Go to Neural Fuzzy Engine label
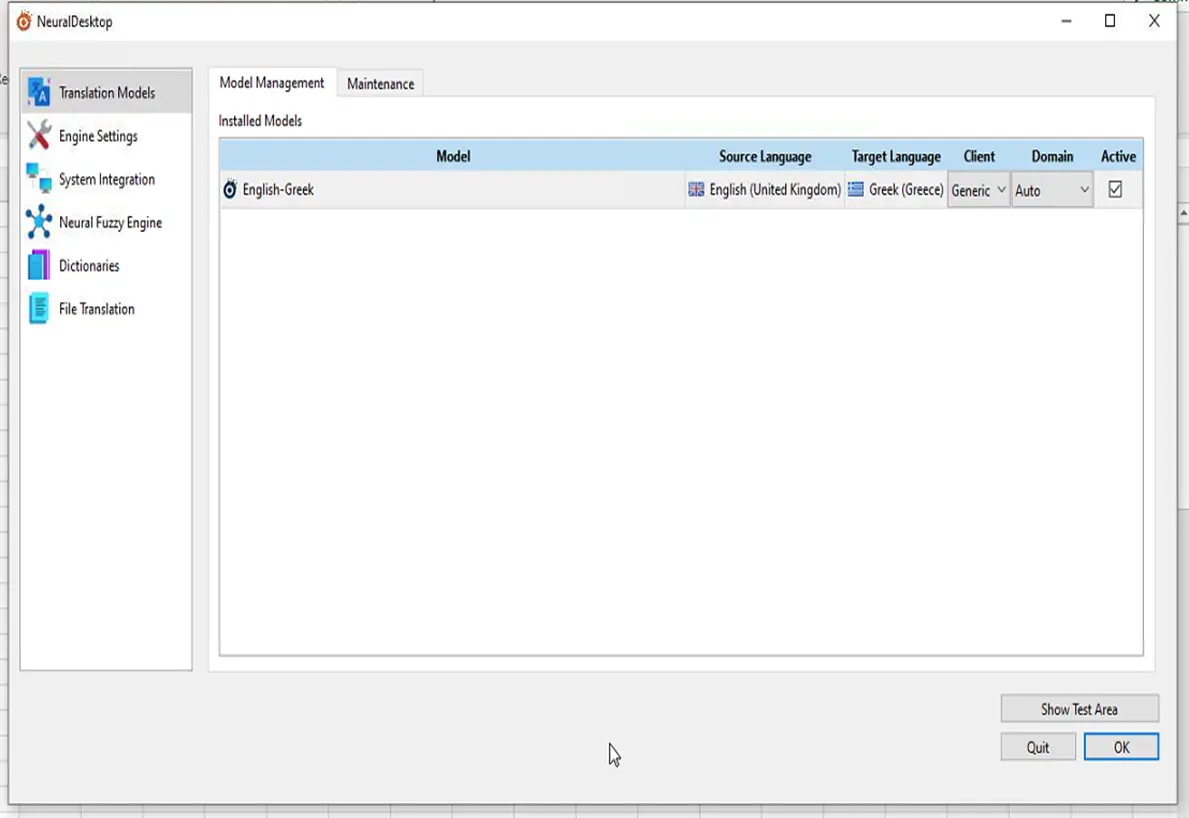This screenshot has width=1189, height=818. point(111,223)
